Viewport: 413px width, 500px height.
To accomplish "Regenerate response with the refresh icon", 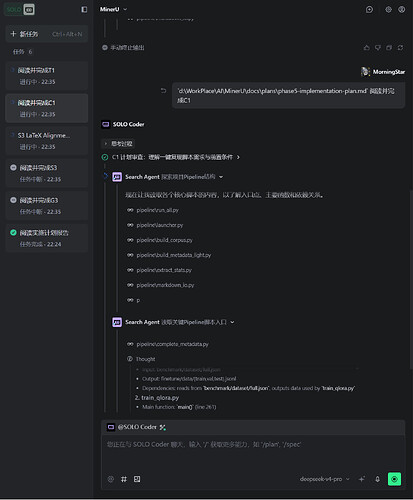I will (x=400, y=48).
